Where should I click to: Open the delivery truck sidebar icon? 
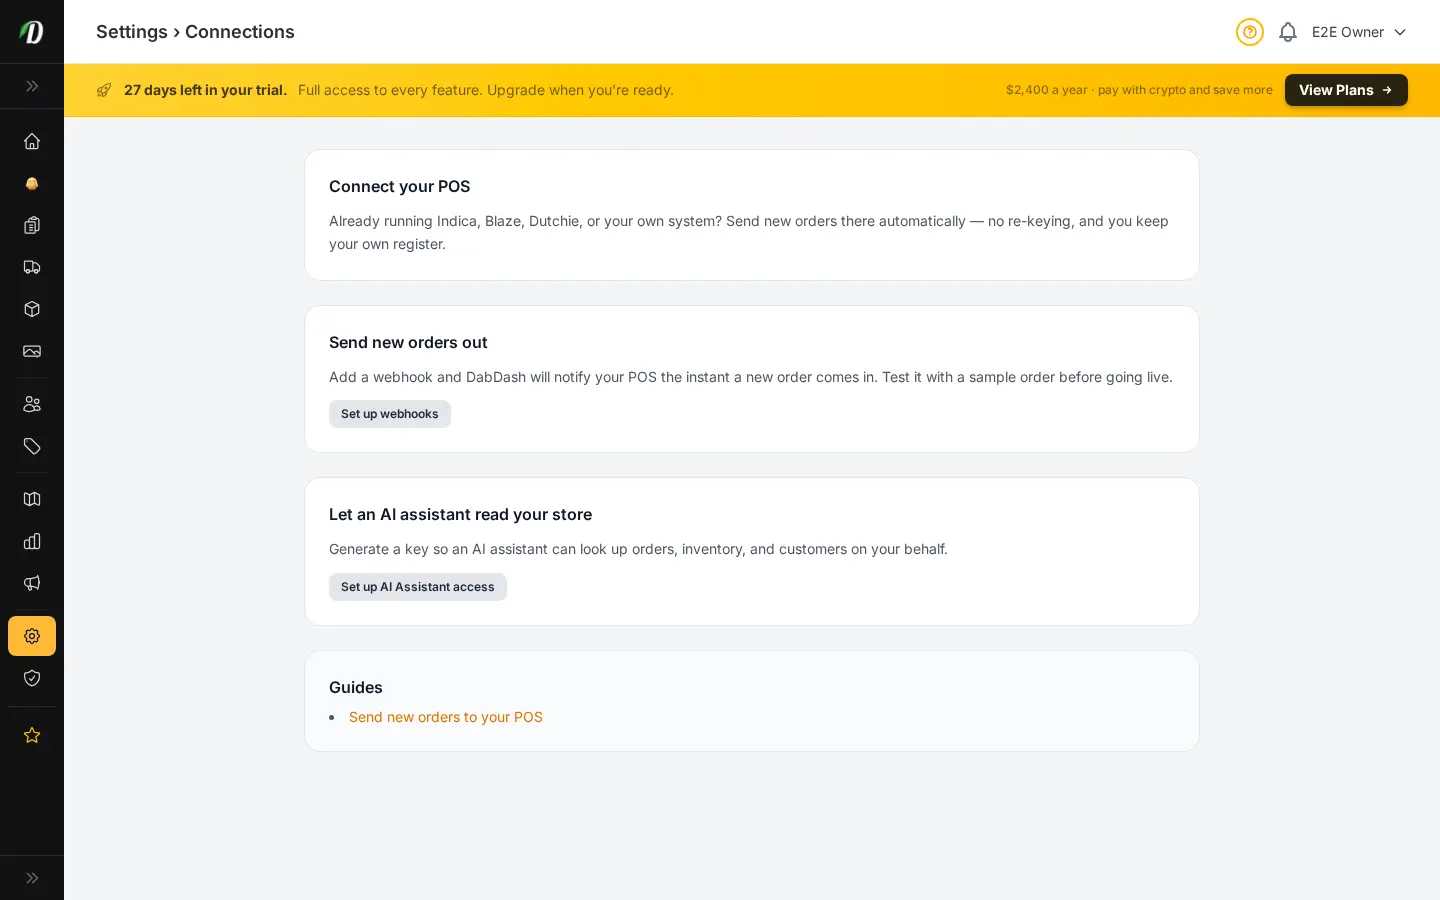tap(32, 267)
